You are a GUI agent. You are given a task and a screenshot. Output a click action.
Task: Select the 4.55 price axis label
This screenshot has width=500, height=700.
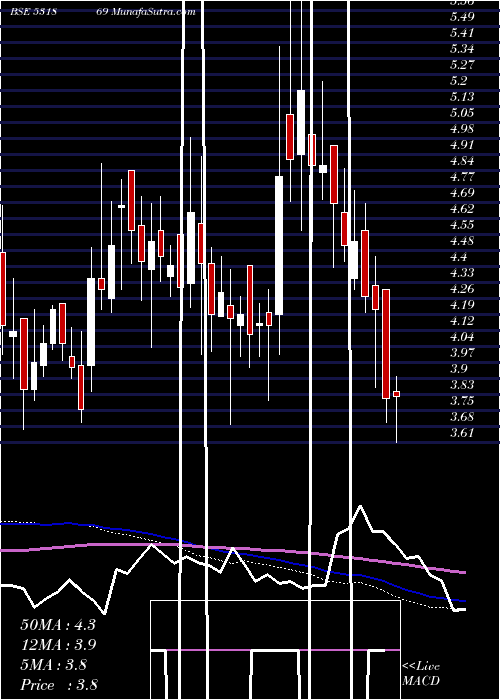462,225
